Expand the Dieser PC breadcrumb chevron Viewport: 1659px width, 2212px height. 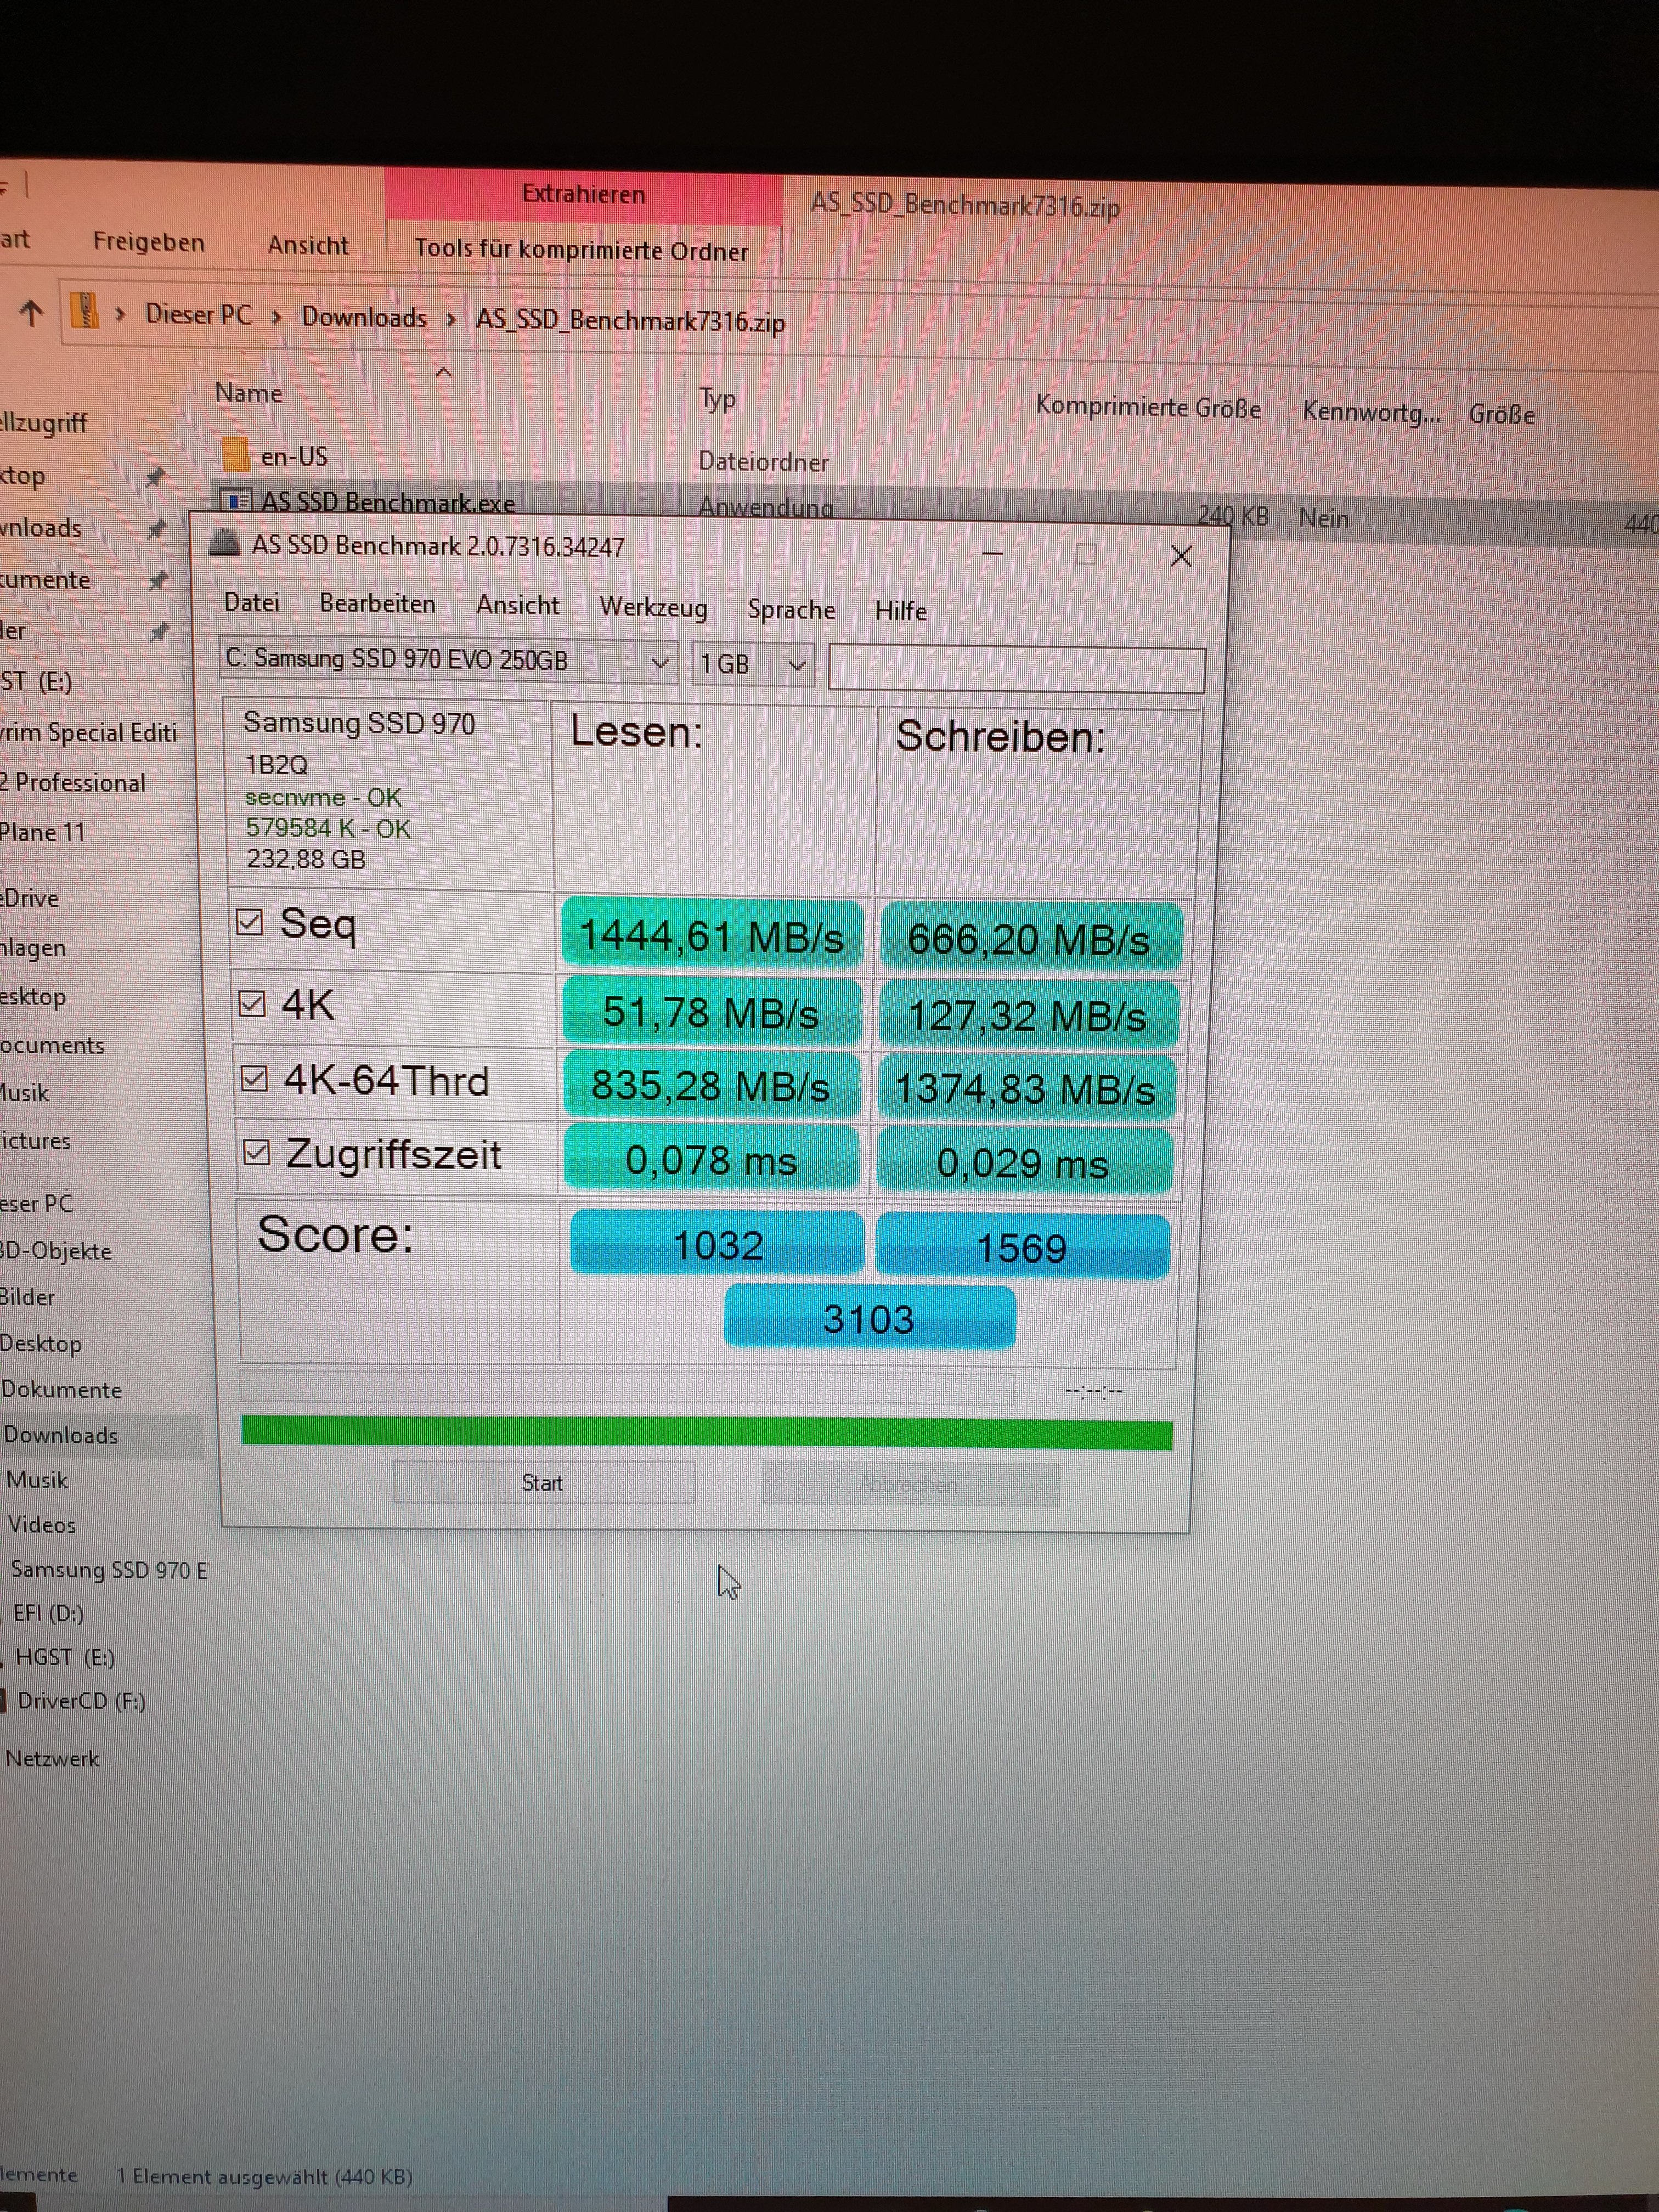coord(277,317)
